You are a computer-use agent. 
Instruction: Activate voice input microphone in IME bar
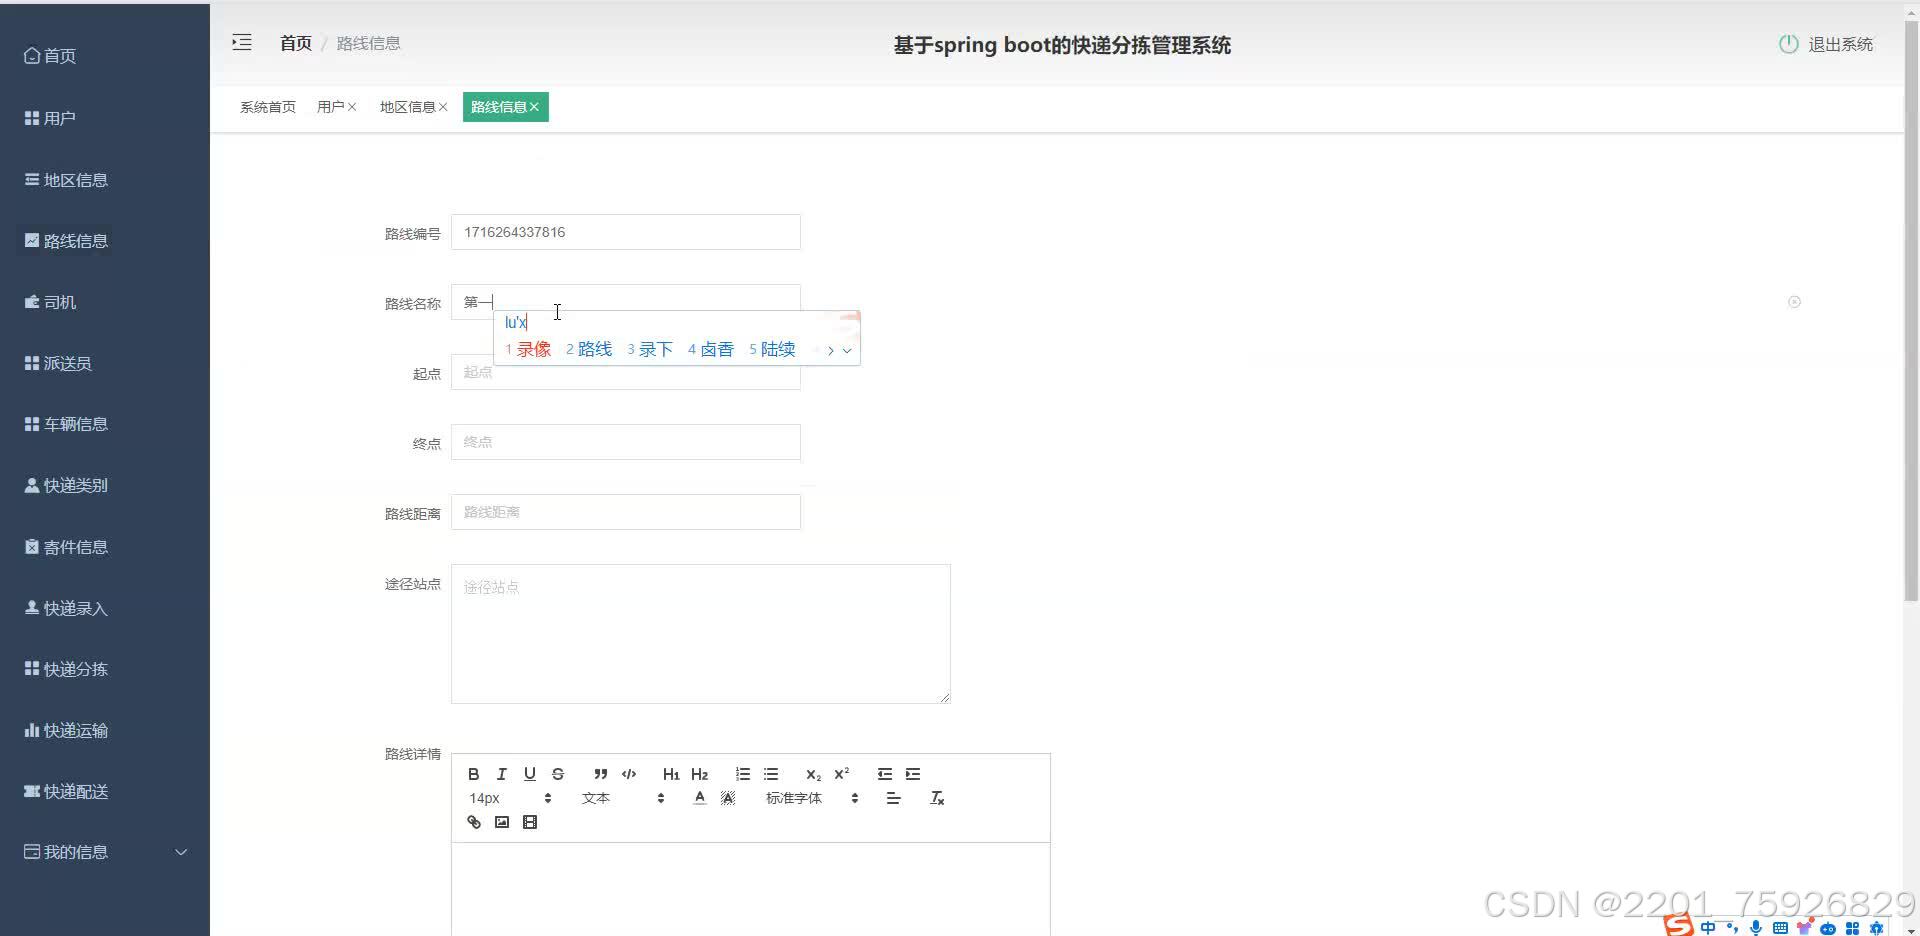pyautogui.click(x=1756, y=928)
